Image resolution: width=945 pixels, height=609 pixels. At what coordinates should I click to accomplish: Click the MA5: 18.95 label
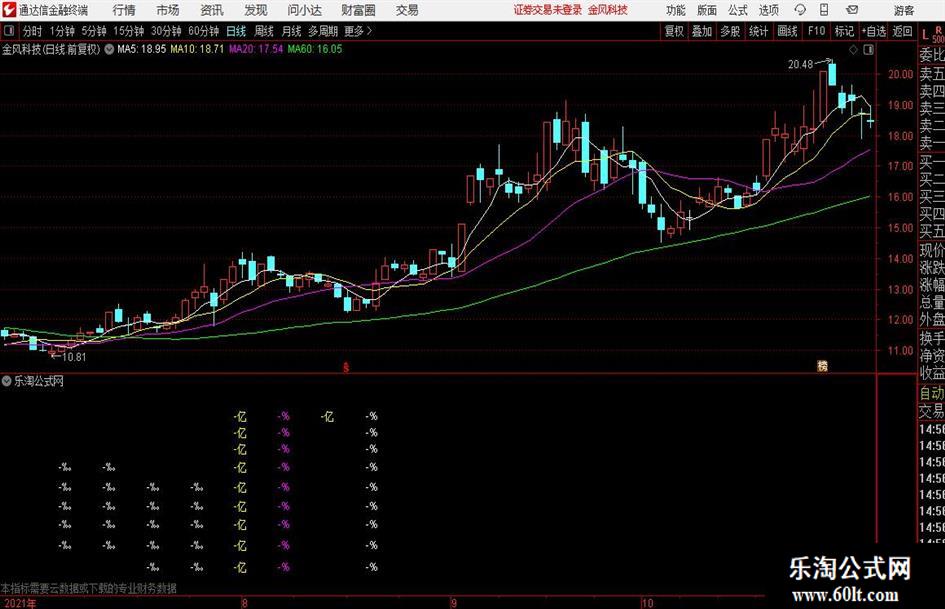[x=142, y=49]
